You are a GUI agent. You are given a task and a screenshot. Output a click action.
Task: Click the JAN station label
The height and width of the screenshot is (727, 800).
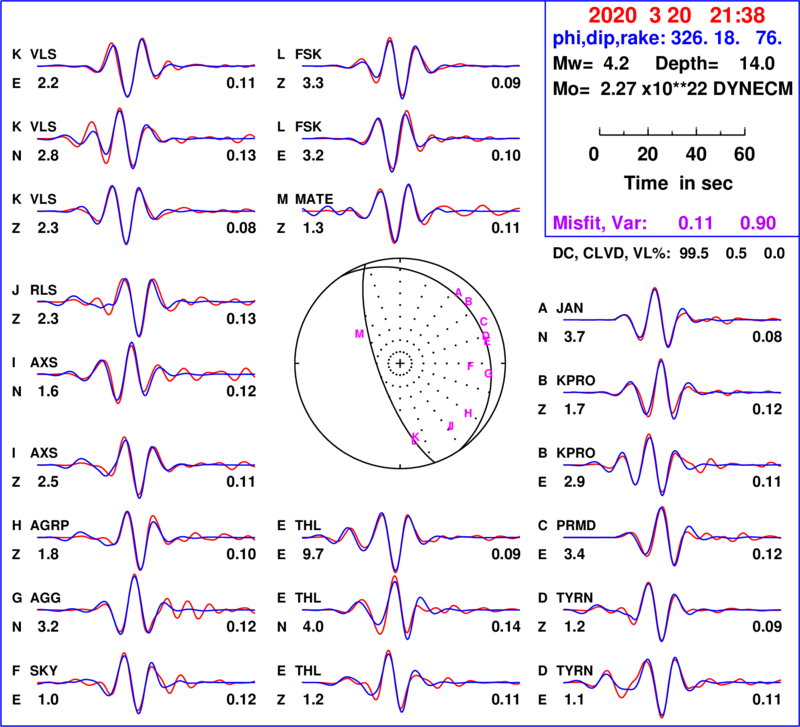569,308
